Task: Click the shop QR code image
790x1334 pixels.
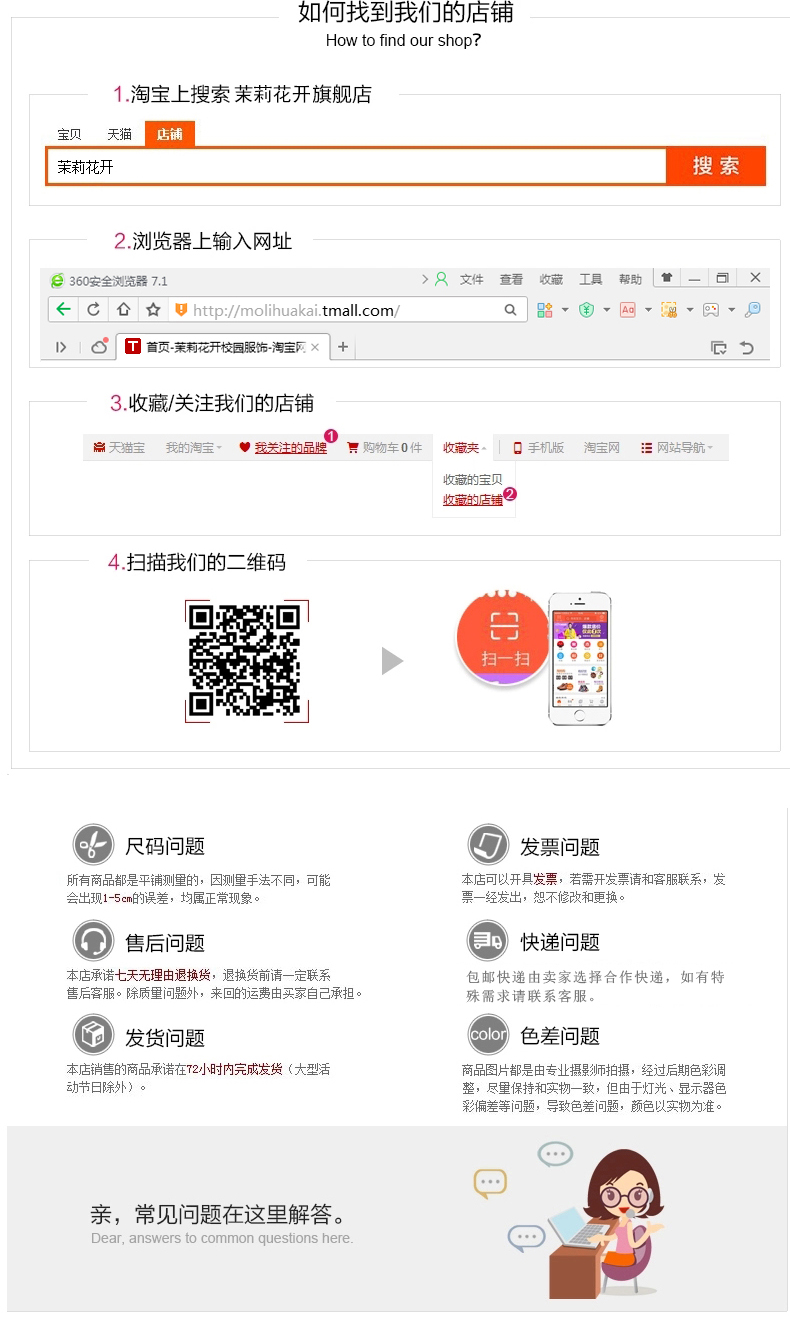Action: 246,660
